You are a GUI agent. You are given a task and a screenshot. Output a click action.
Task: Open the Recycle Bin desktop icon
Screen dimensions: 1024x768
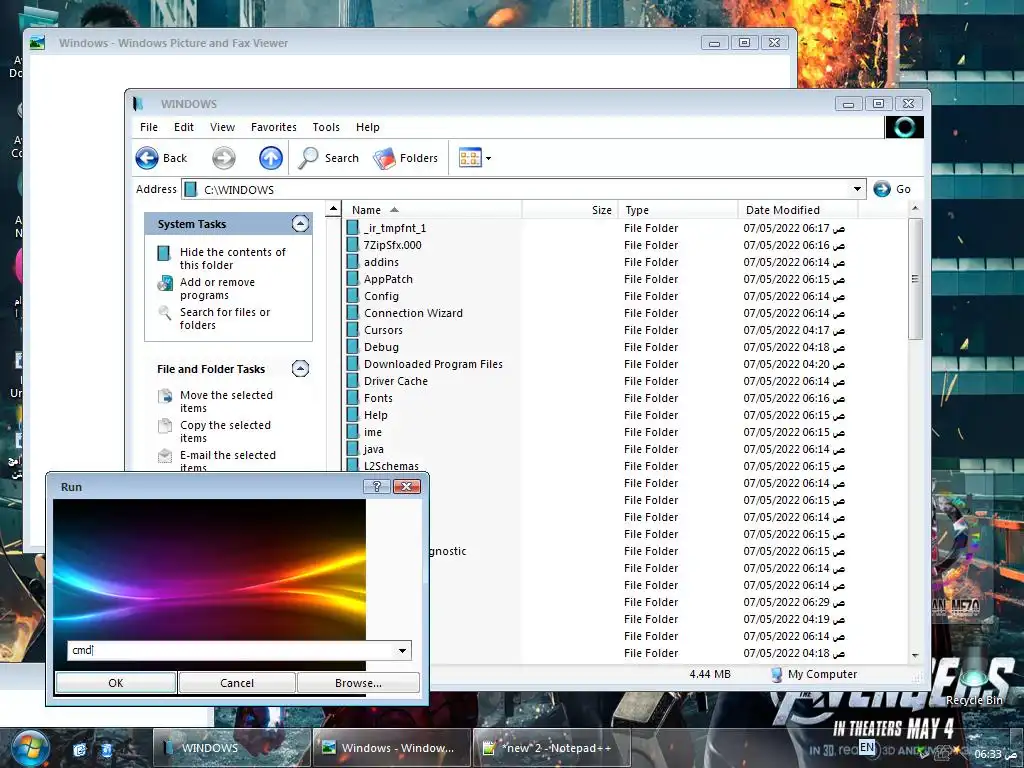coord(974,679)
